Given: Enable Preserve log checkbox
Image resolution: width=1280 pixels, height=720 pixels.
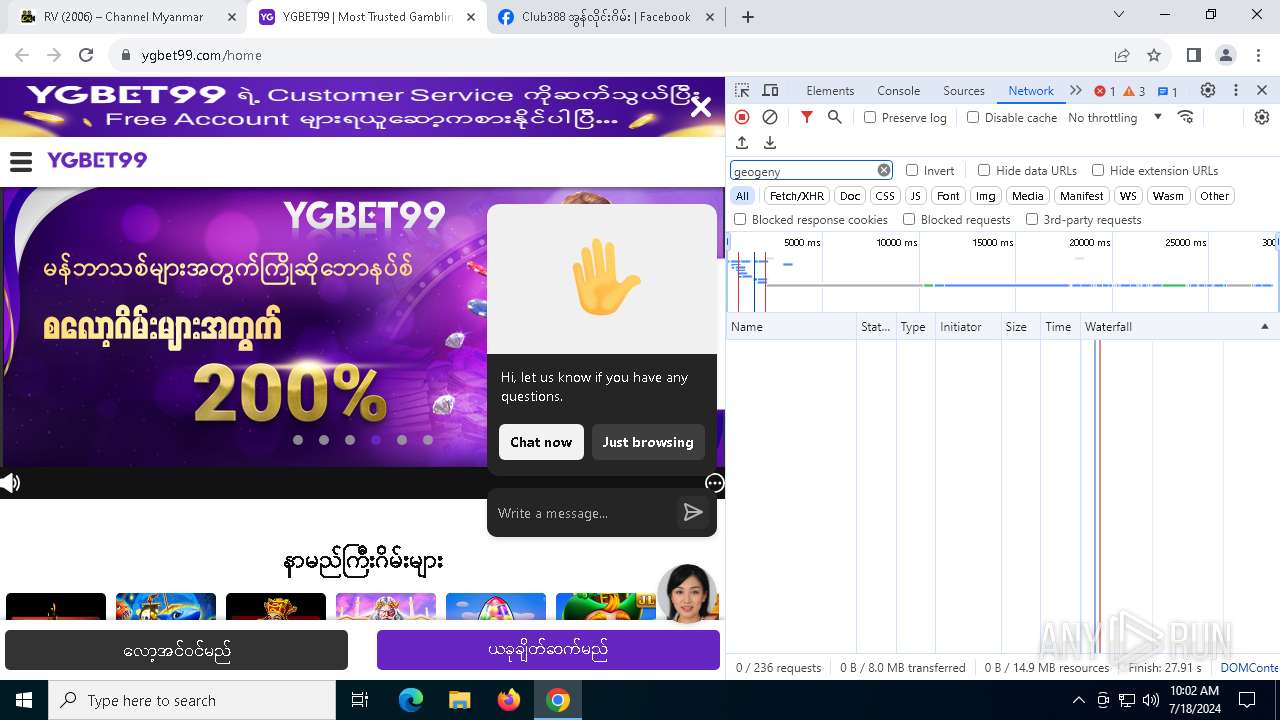Looking at the screenshot, I should tap(870, 117).
